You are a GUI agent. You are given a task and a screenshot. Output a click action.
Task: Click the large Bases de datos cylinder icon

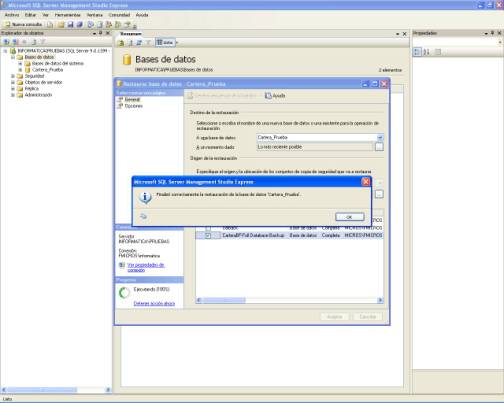(127, 60)
